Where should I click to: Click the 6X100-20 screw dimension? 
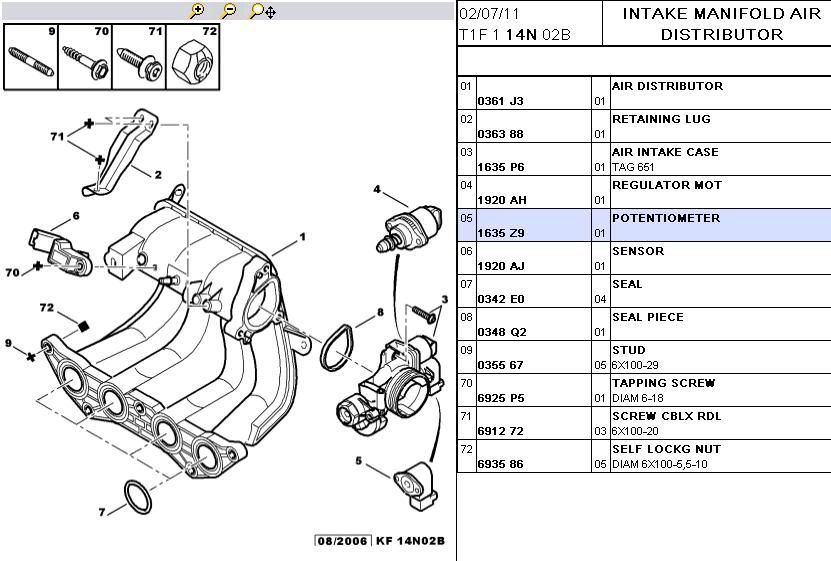tap(635, 431)
